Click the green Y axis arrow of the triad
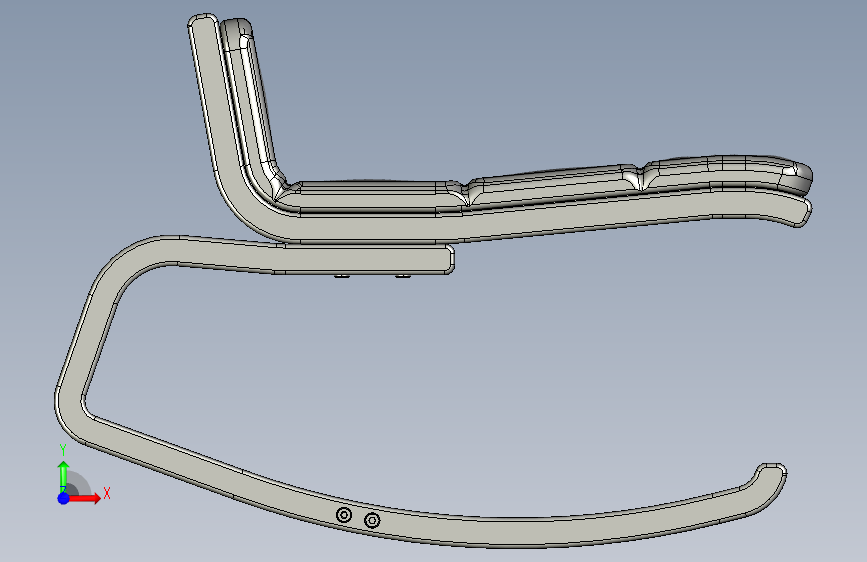867x562 pixels. pos(63,476)
